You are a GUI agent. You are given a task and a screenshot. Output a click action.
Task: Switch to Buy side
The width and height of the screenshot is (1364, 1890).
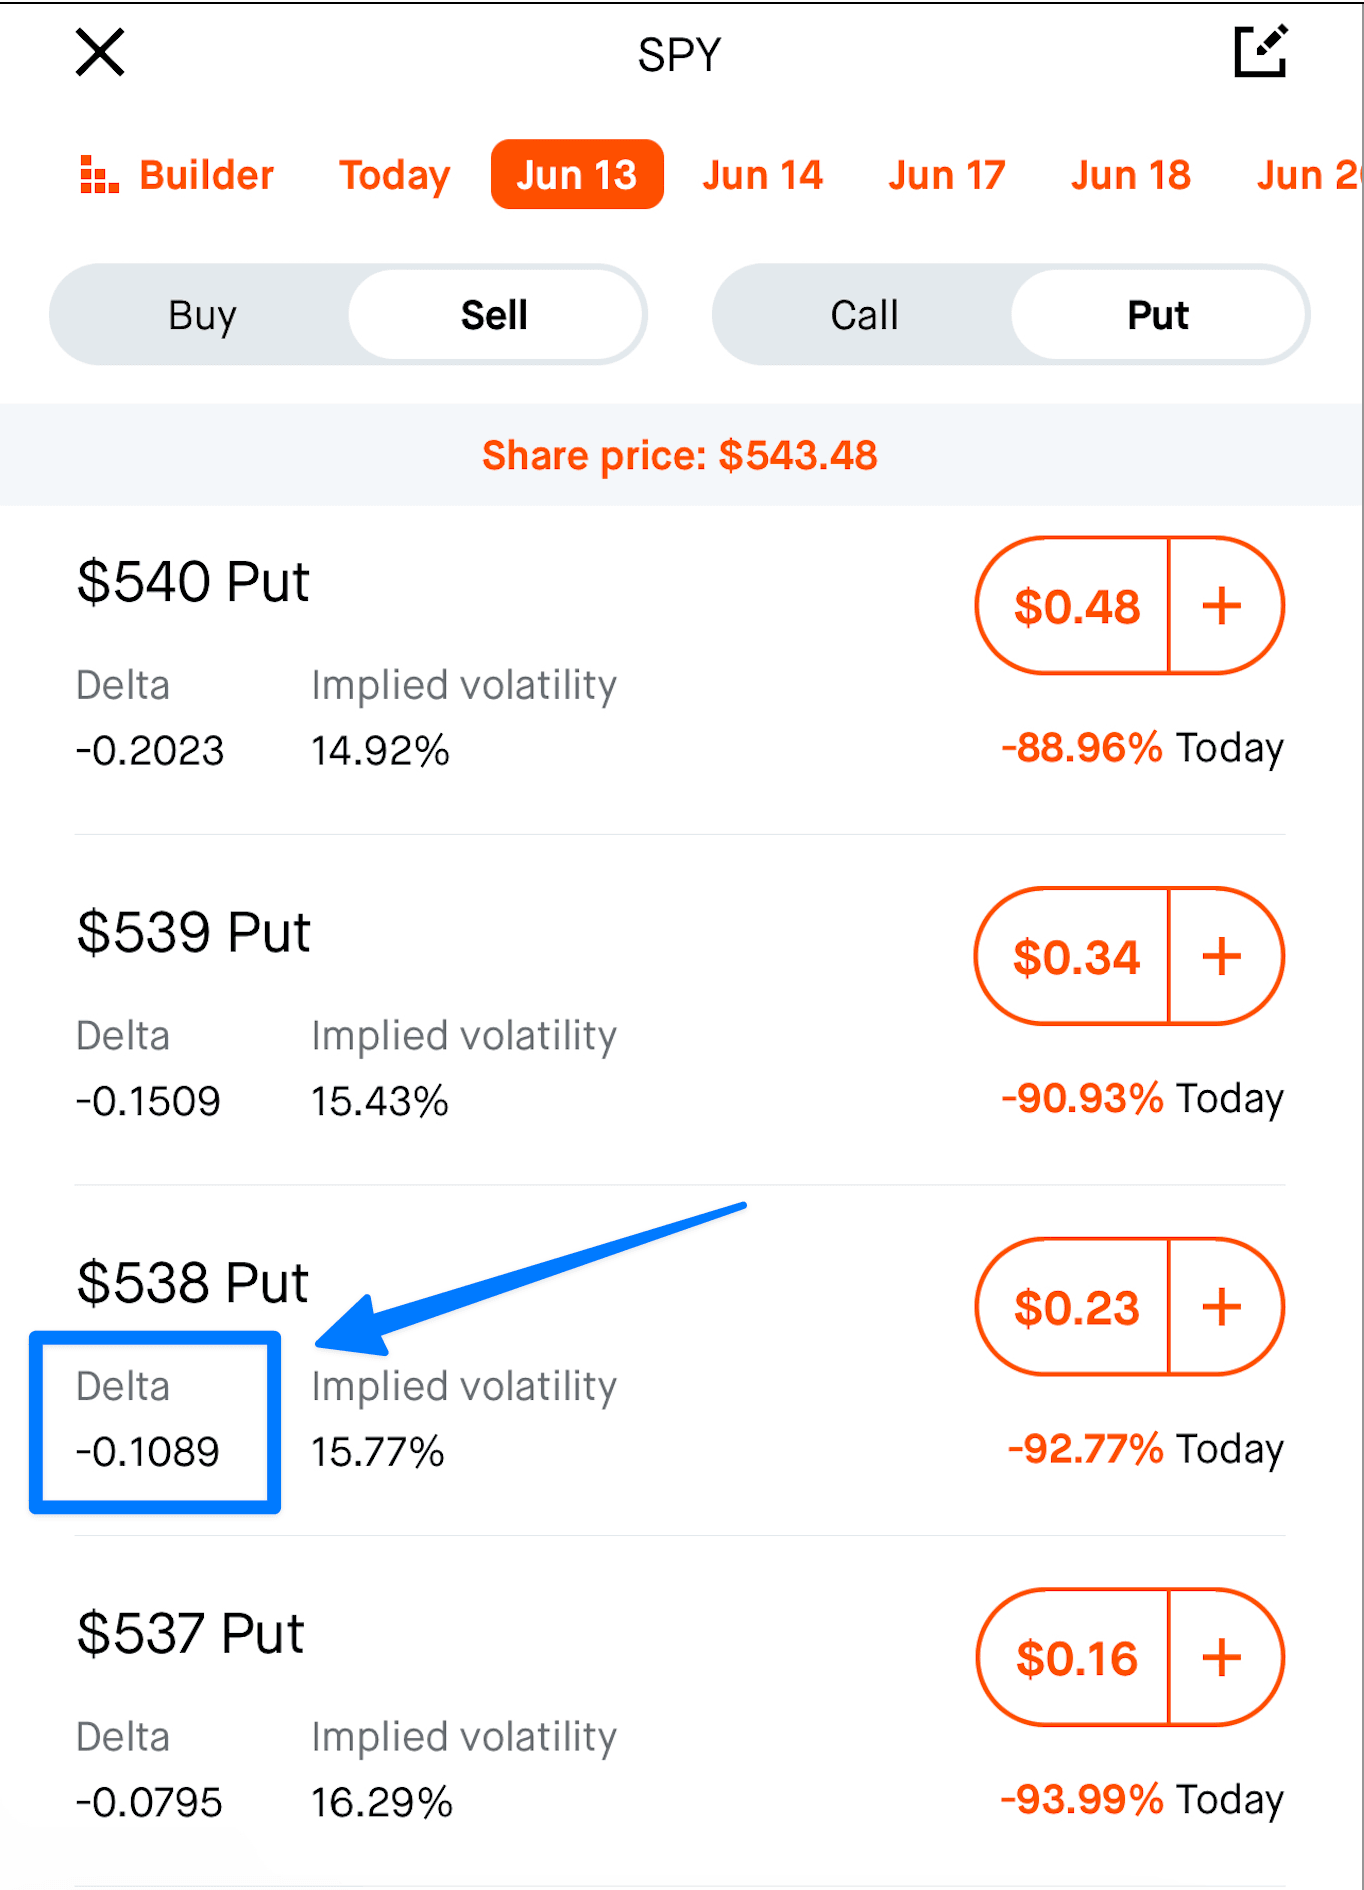pos(202,315)
